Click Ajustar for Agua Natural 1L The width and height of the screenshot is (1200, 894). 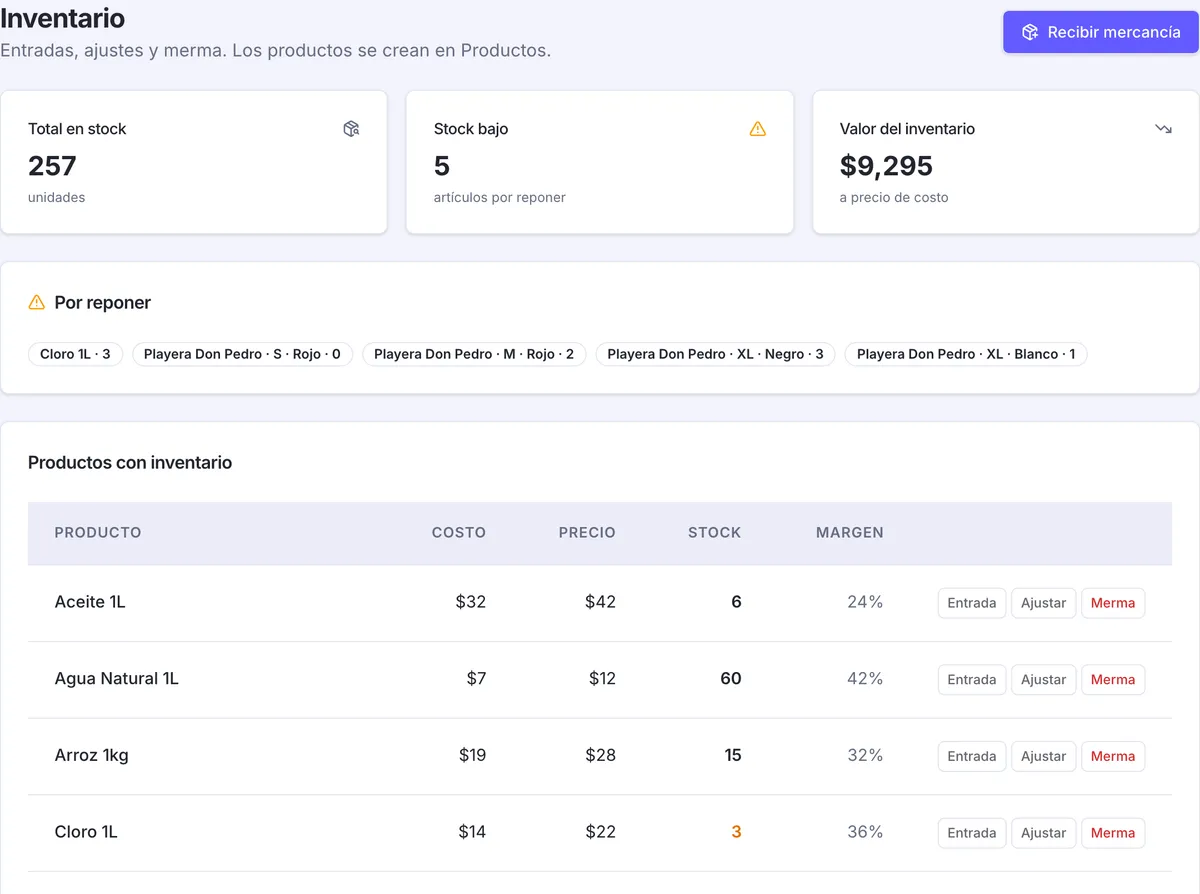1044,680
